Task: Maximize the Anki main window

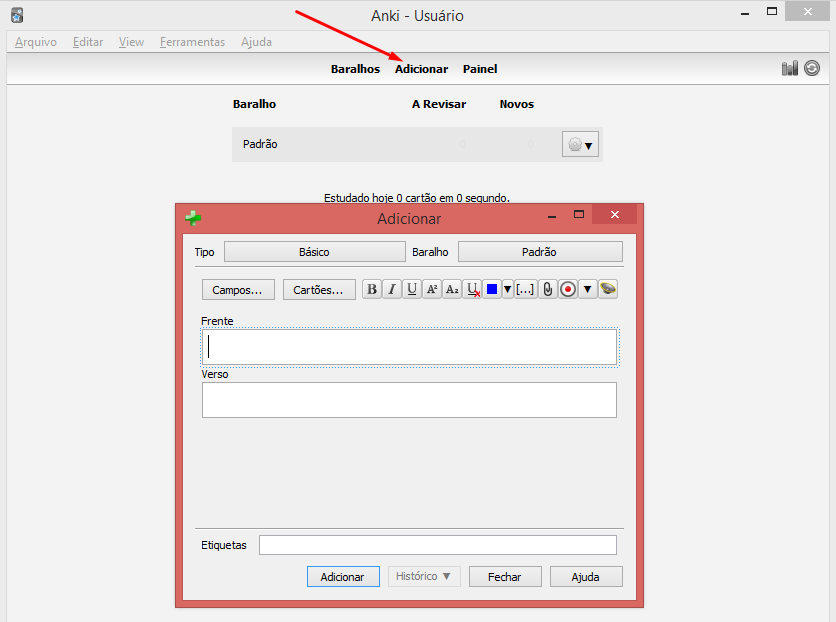Action: tap(772, 12)
